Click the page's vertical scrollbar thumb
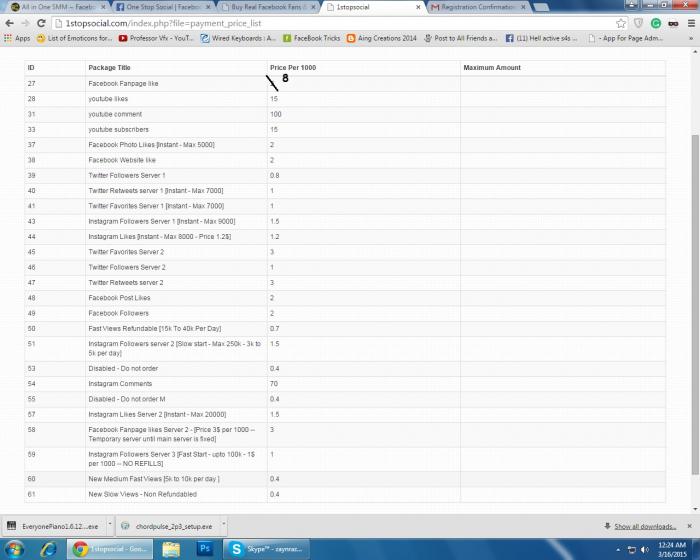Screen dimensions: 700x560 pyautogui.click(x=695, y=304)
